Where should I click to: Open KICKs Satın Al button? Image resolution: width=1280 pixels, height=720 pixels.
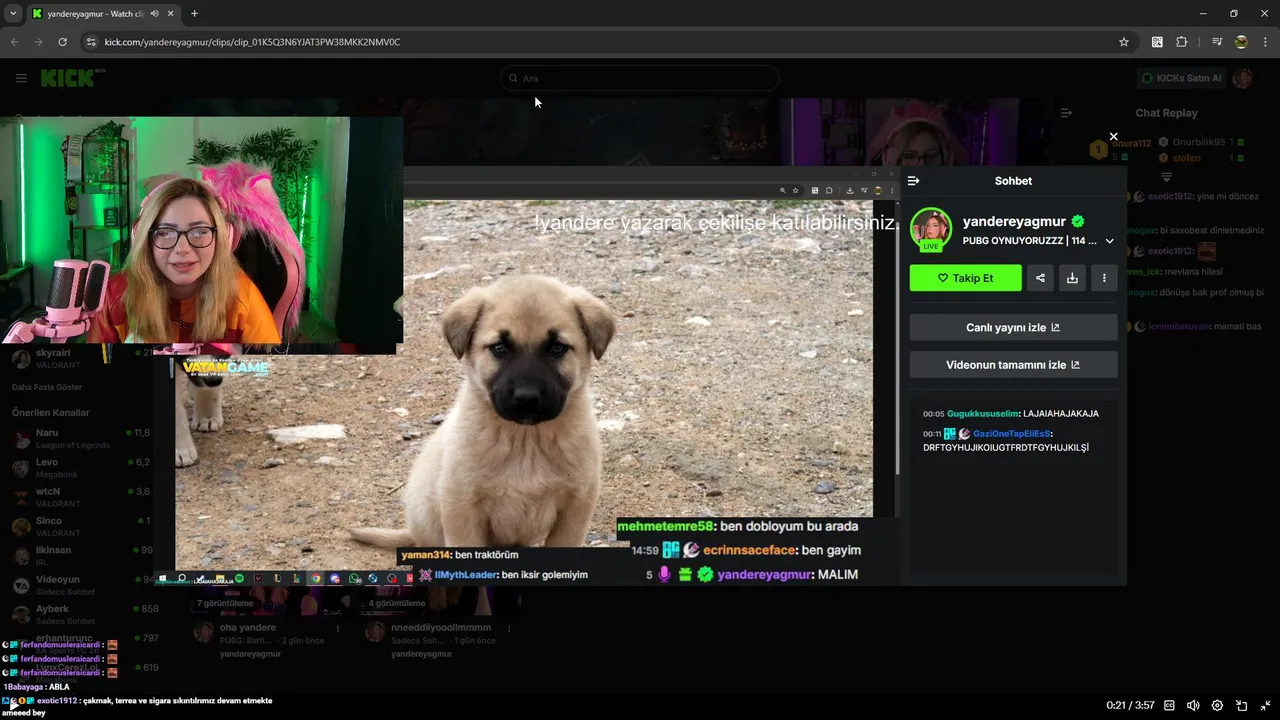(1181, 78)
